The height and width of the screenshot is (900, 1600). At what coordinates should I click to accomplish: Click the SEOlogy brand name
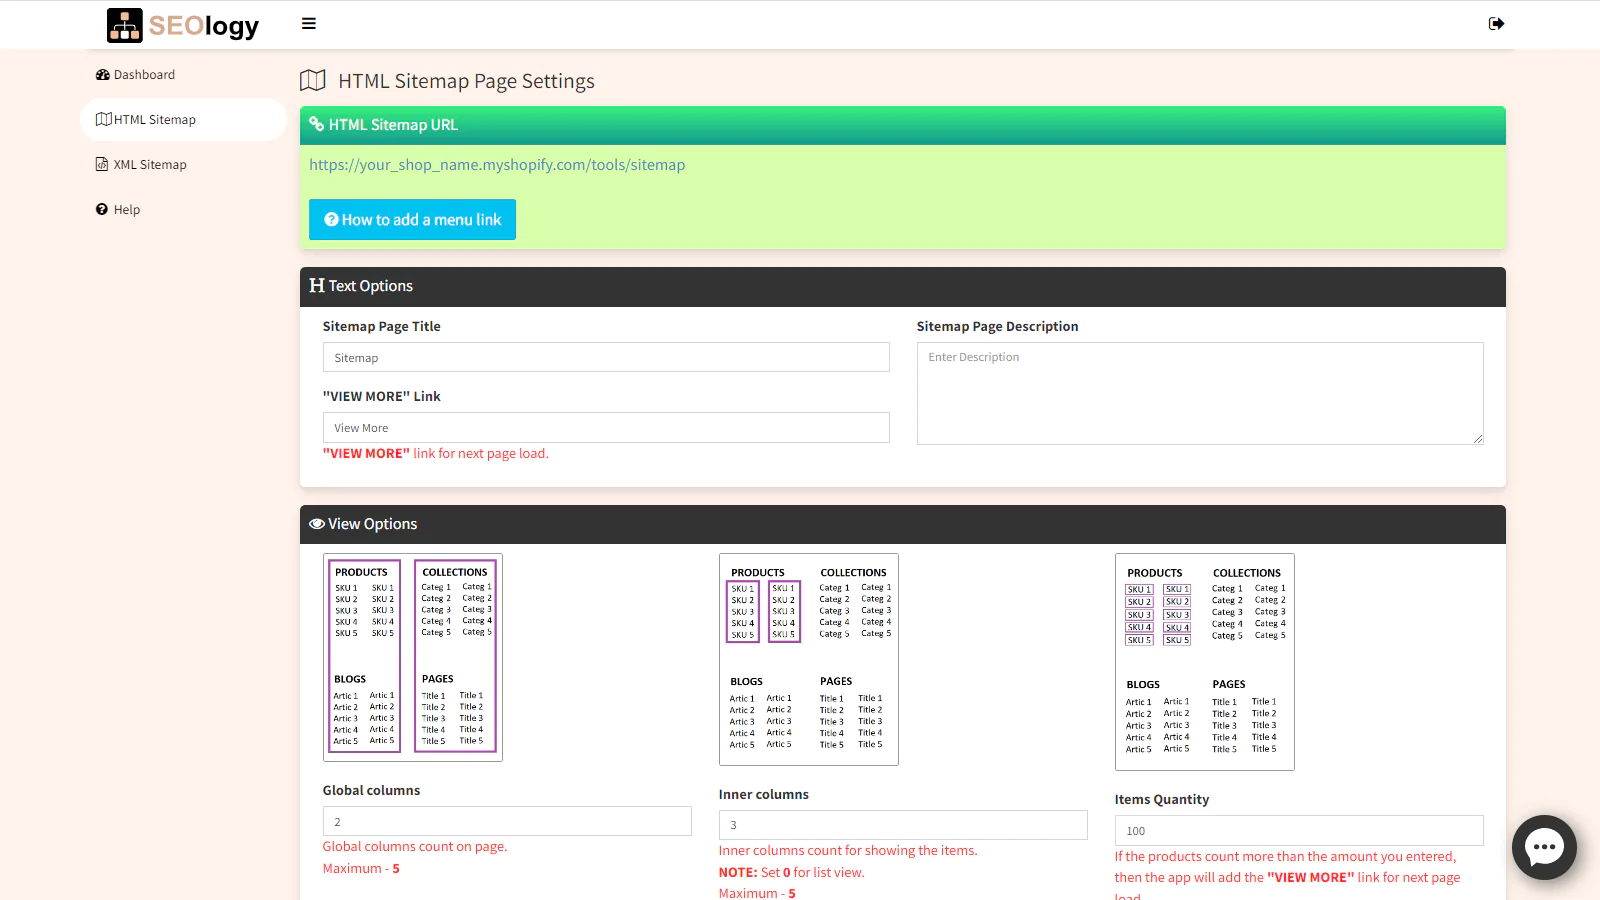204,26
